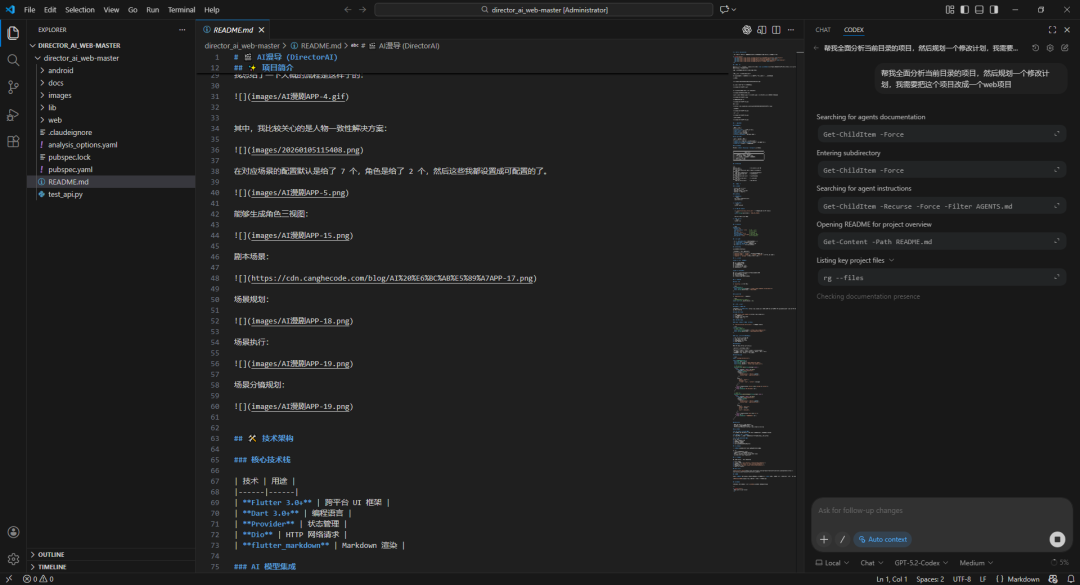This screenshot has width=1080, height=585.
Task: Open the GPT-5.2-Codex model dropdown
Action: point(921,563)
